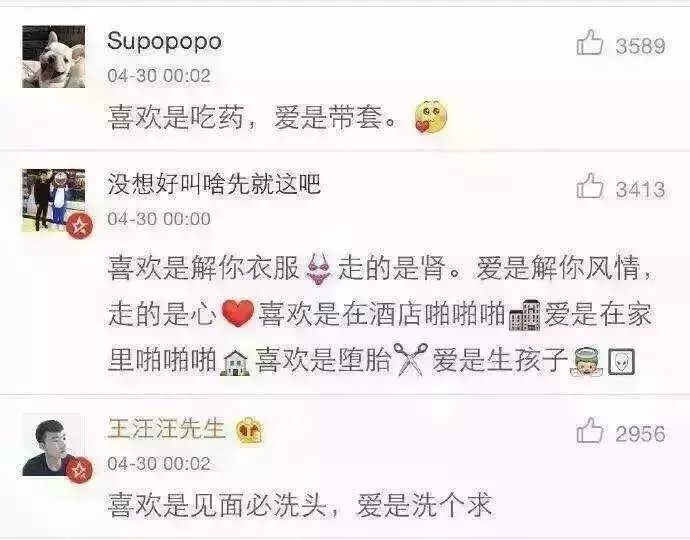Image resolution: width=690 pixels, height=540 pixels.
Task: Open 没想好叫啥先就这吧 user avatar
Action: [54, 200]
